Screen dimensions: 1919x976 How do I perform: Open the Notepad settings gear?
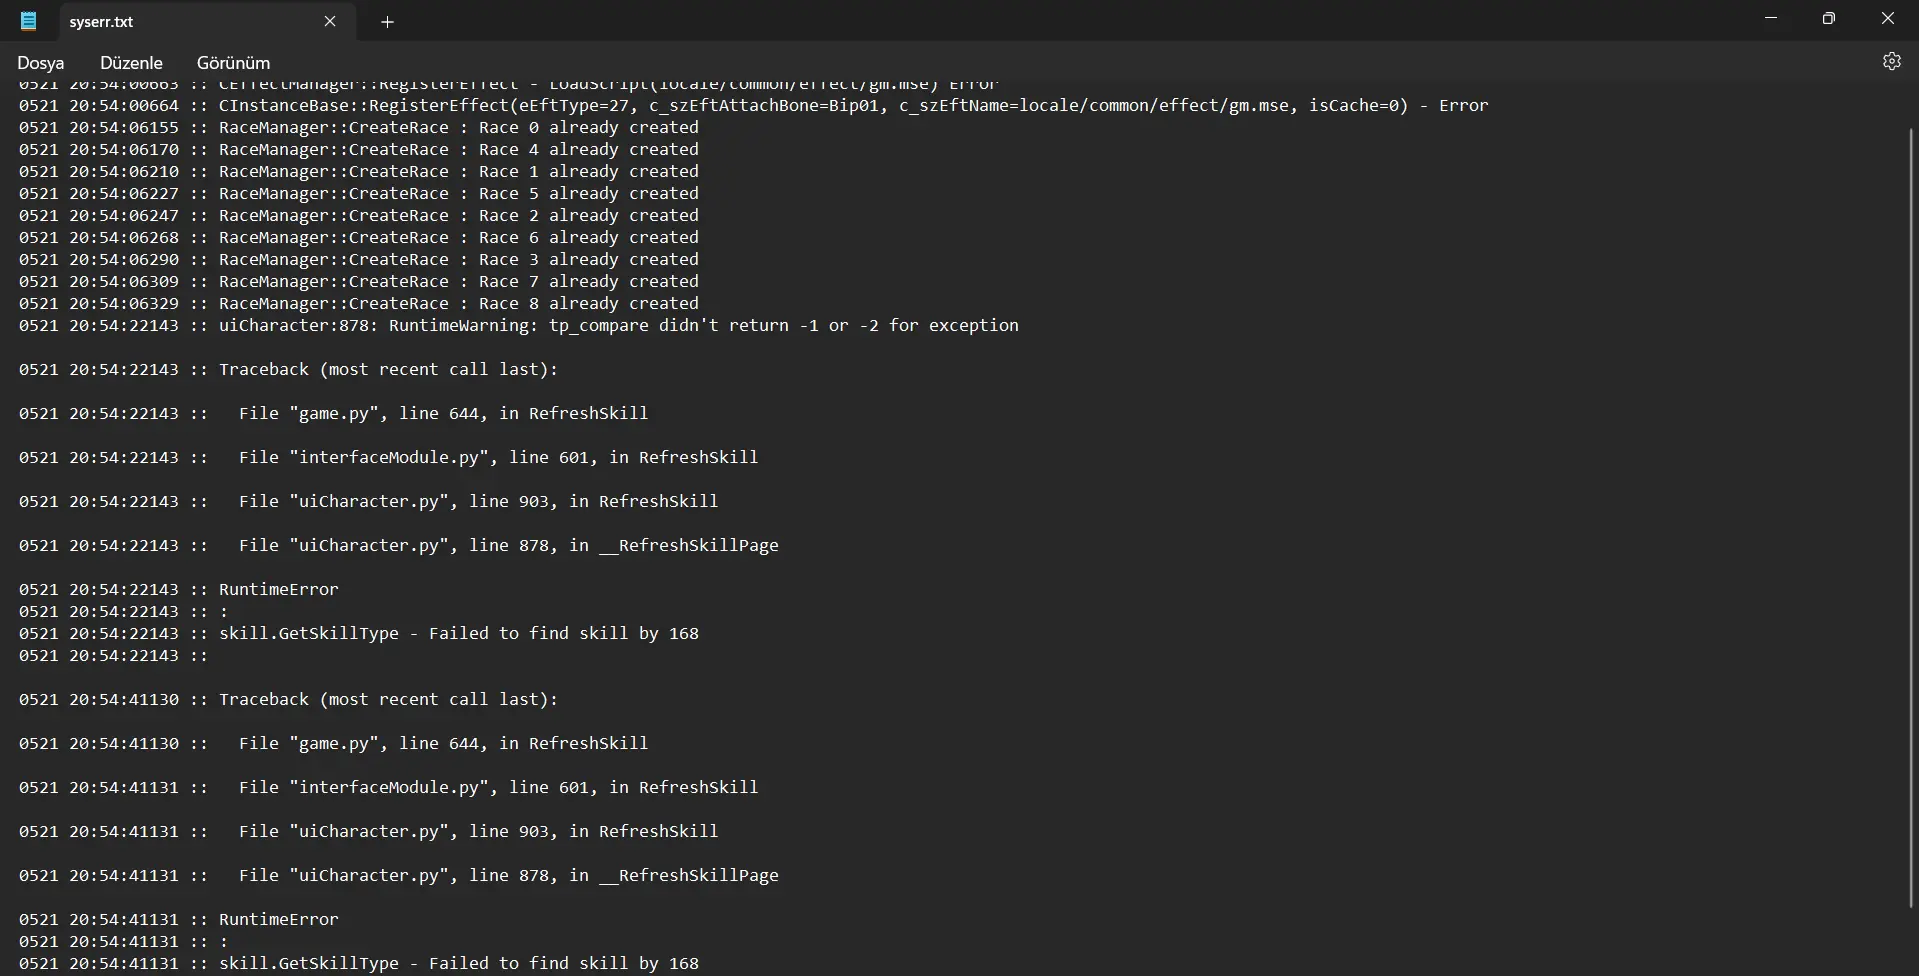point(1891,62)
